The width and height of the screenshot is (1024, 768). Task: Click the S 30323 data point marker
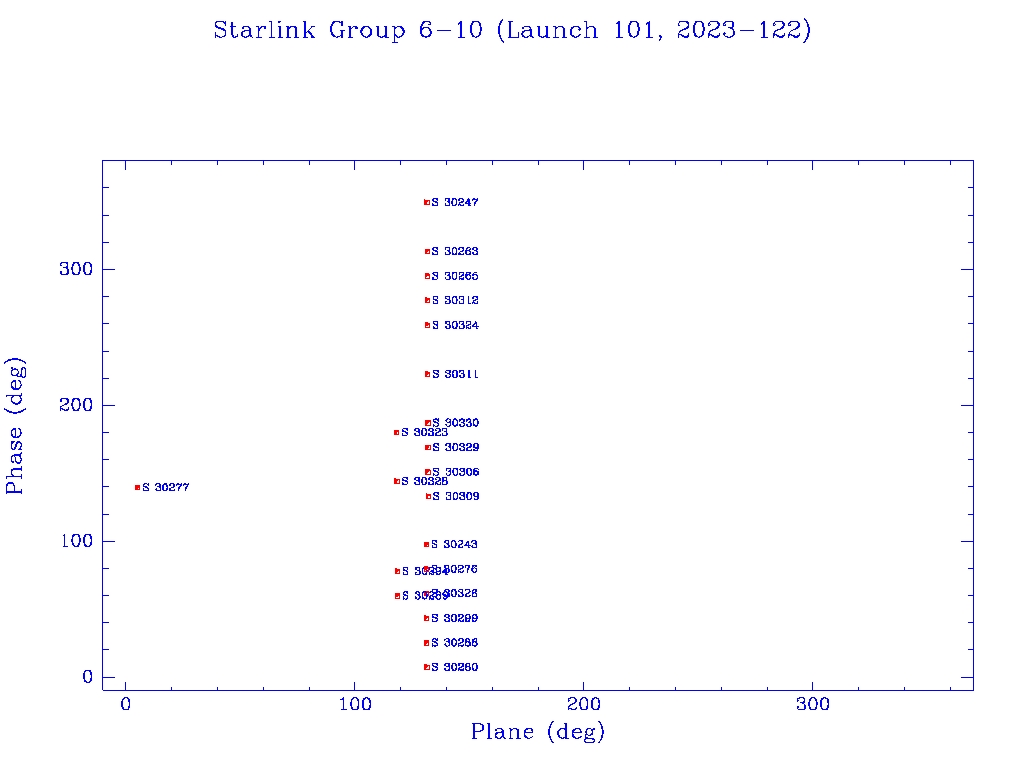(397, 432)
